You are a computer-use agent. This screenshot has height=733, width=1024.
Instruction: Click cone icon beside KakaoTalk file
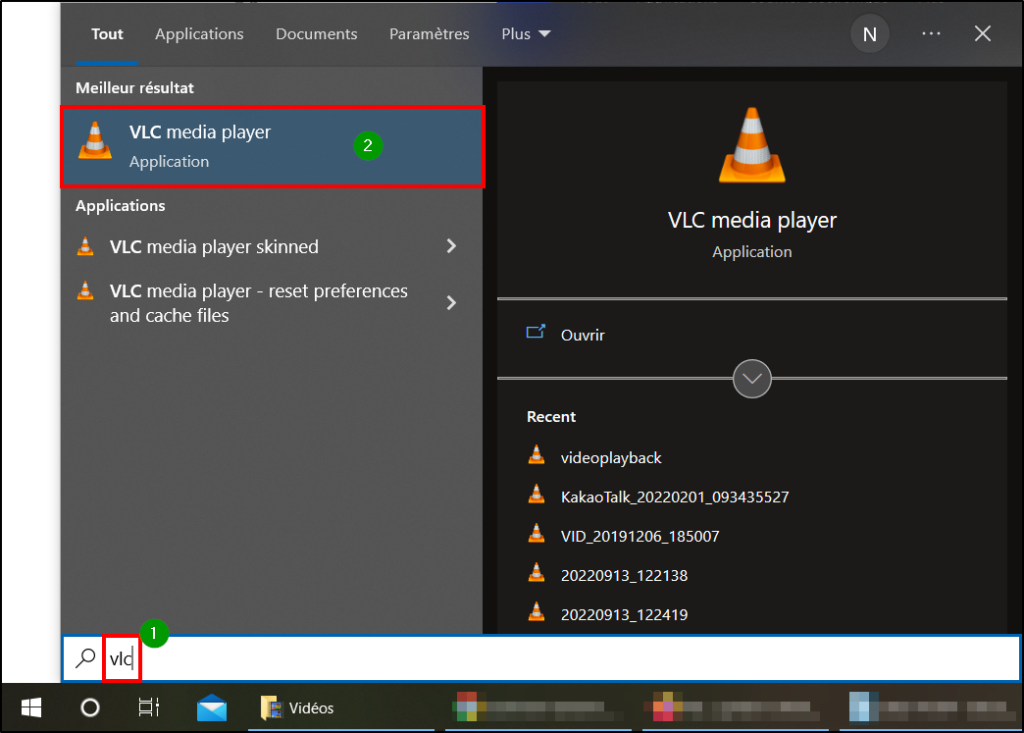(x=536, y=495)
